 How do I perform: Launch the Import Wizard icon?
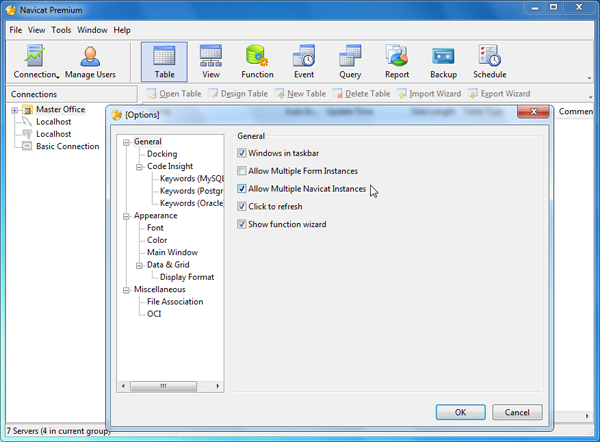(402, 94)
